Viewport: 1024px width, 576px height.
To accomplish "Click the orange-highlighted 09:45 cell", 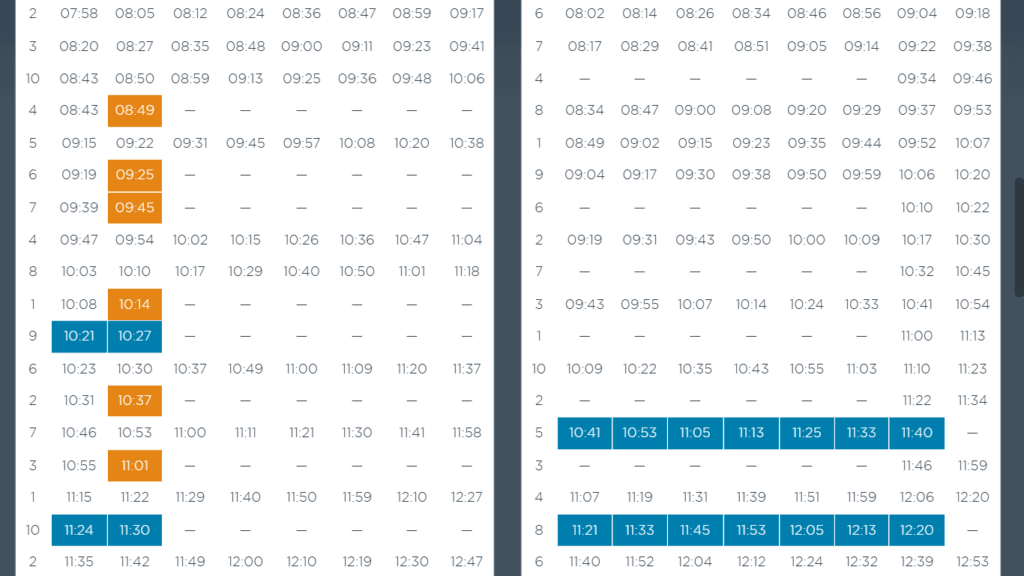I will [135, 208].
